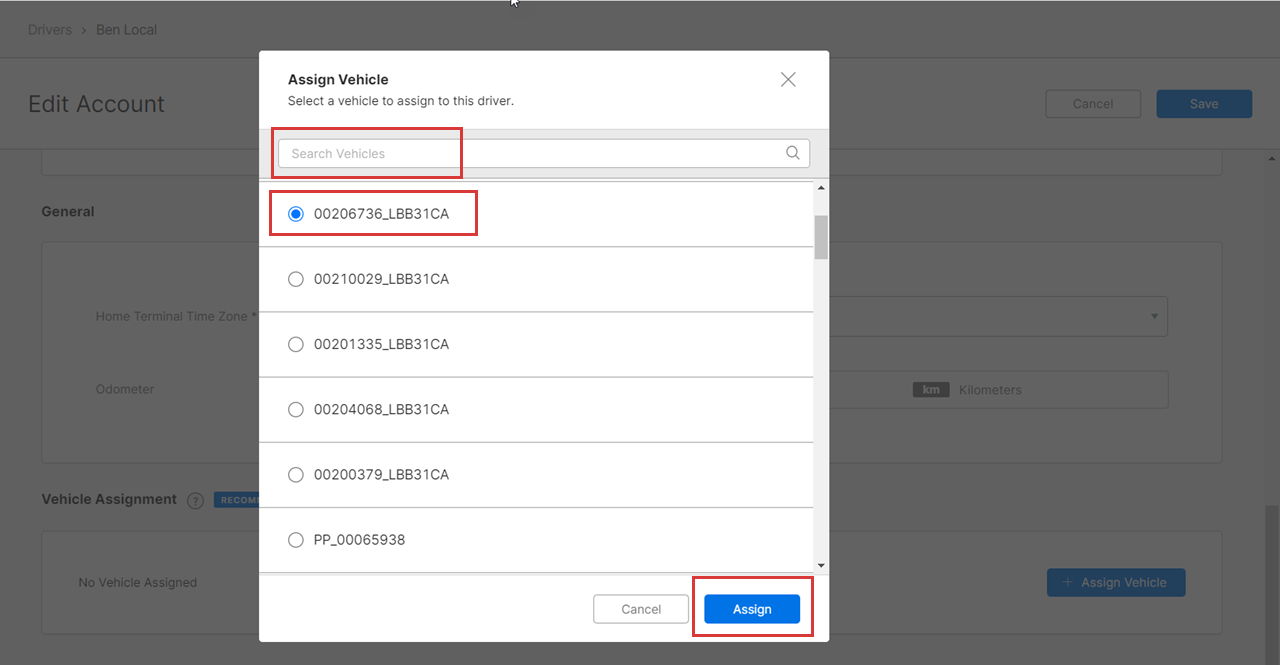This screenshot has height=665, width=1280.
Task: Click the vehicle list scrollbar thumb
Action: coord(821,237)
